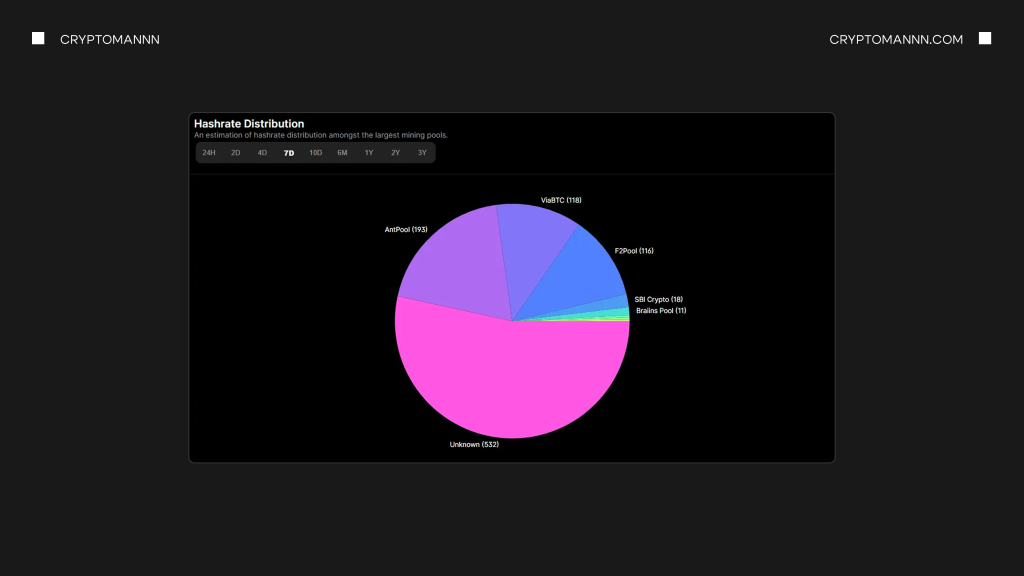Click the Brains Pool (11) label
The image size is (1024, 576).
[661, 311]
